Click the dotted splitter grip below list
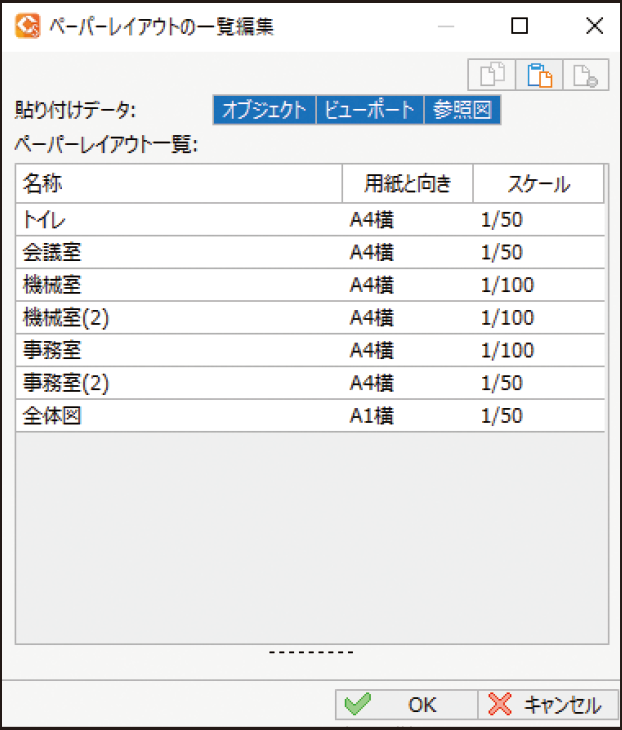Image resolution: width=622 pixels, height=730 pixels. pyautogui.click(x=311, y=653)
